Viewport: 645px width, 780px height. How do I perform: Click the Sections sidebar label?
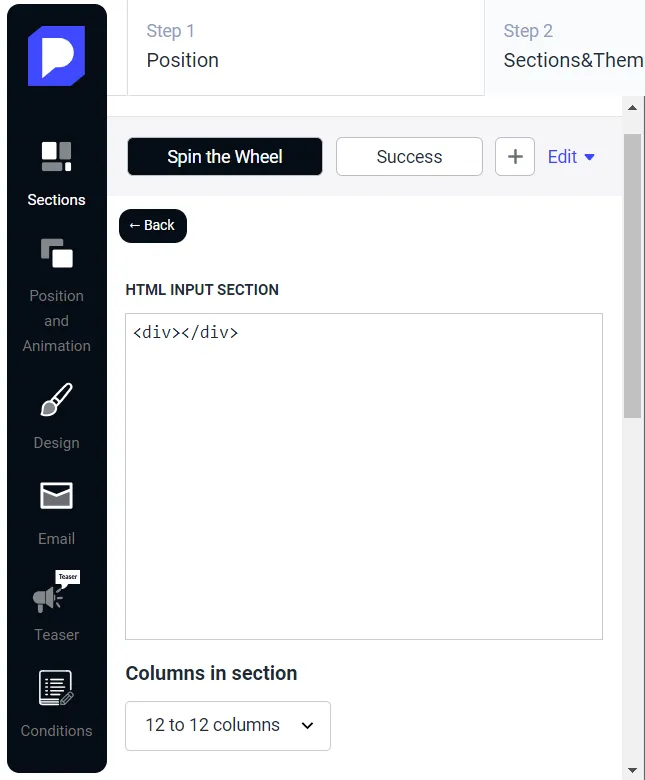tap(56, 200)
